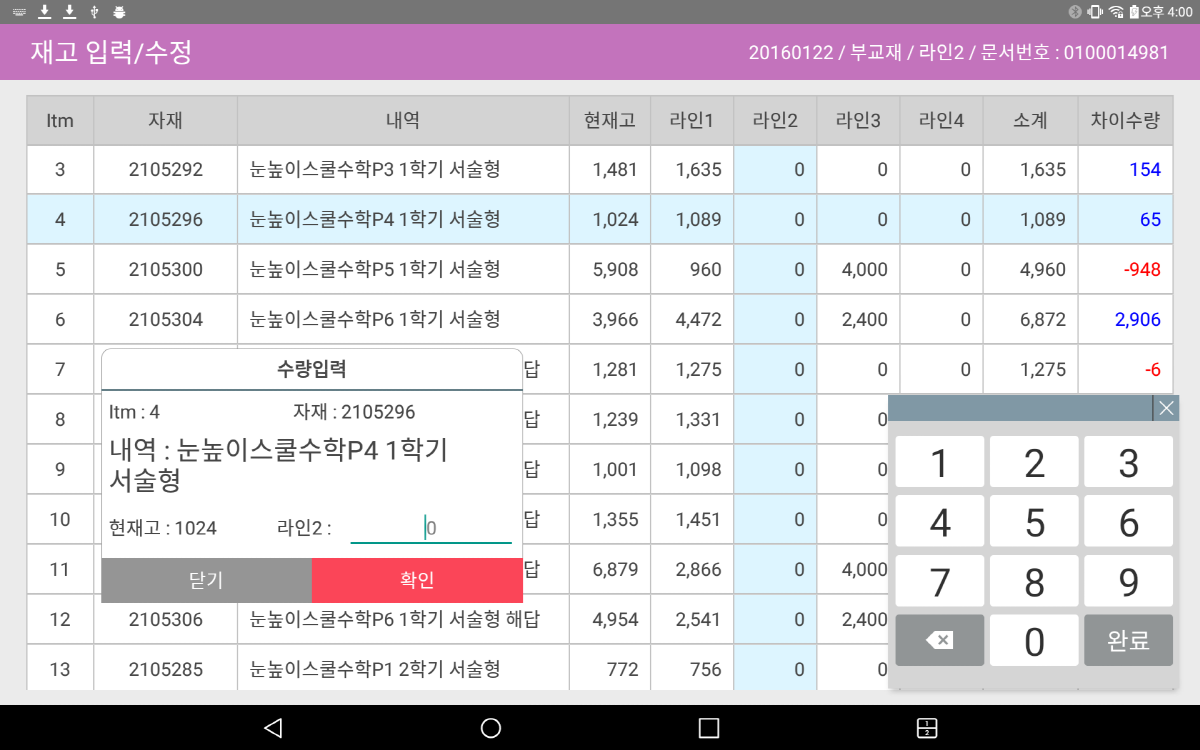Viewport: 1200px width, 750px height.
Task: Click current stock value 5,908
Action: click(x=615, y=270)
